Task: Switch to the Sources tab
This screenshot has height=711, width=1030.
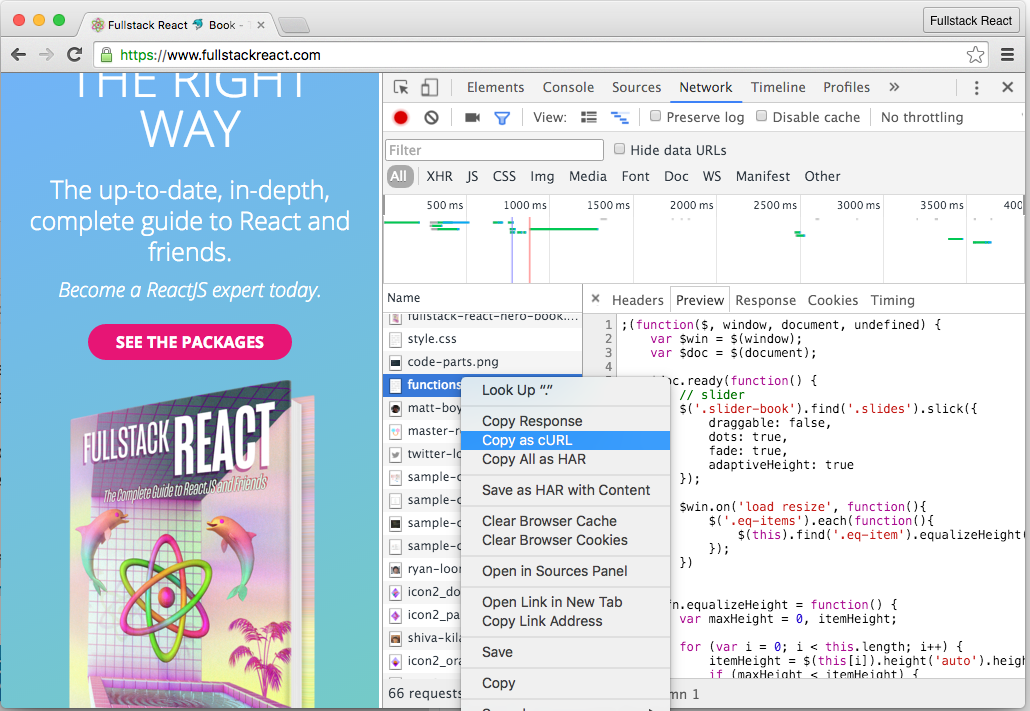Action: [x=637, y=87]
